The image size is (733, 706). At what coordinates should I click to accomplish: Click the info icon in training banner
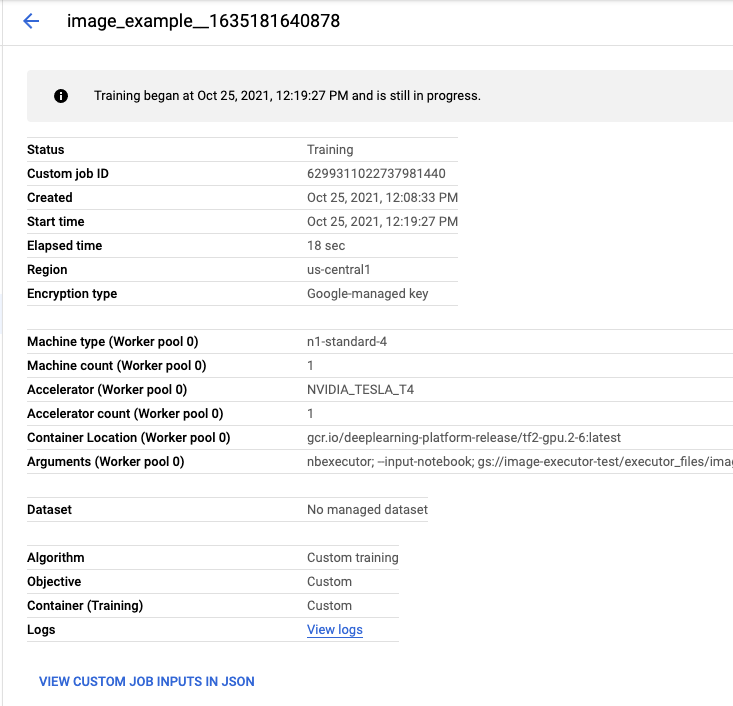pos(61,96)
